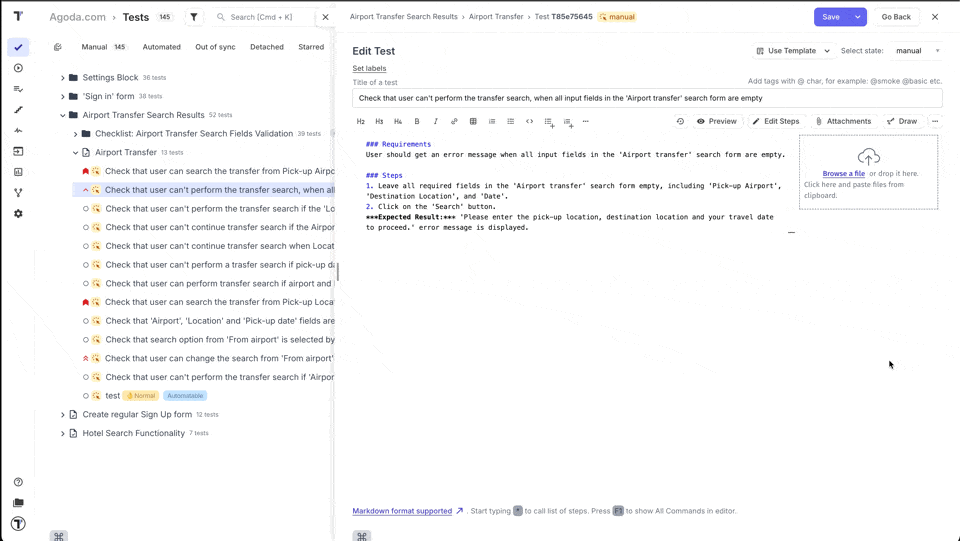Insert a link using the editor toolbar
This screenshot has height=541, width=960.
click(x=454, y=122)
